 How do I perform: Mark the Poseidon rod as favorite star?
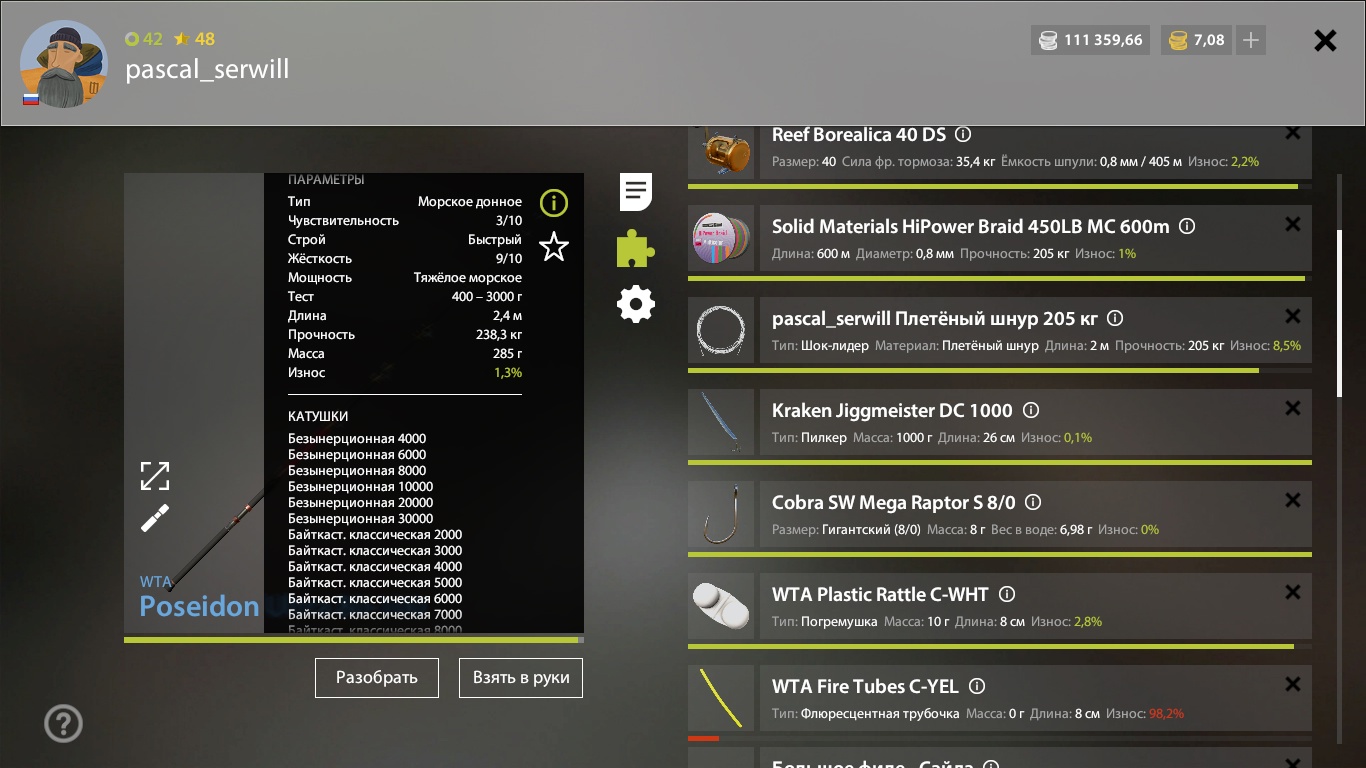tap(553, 246)
